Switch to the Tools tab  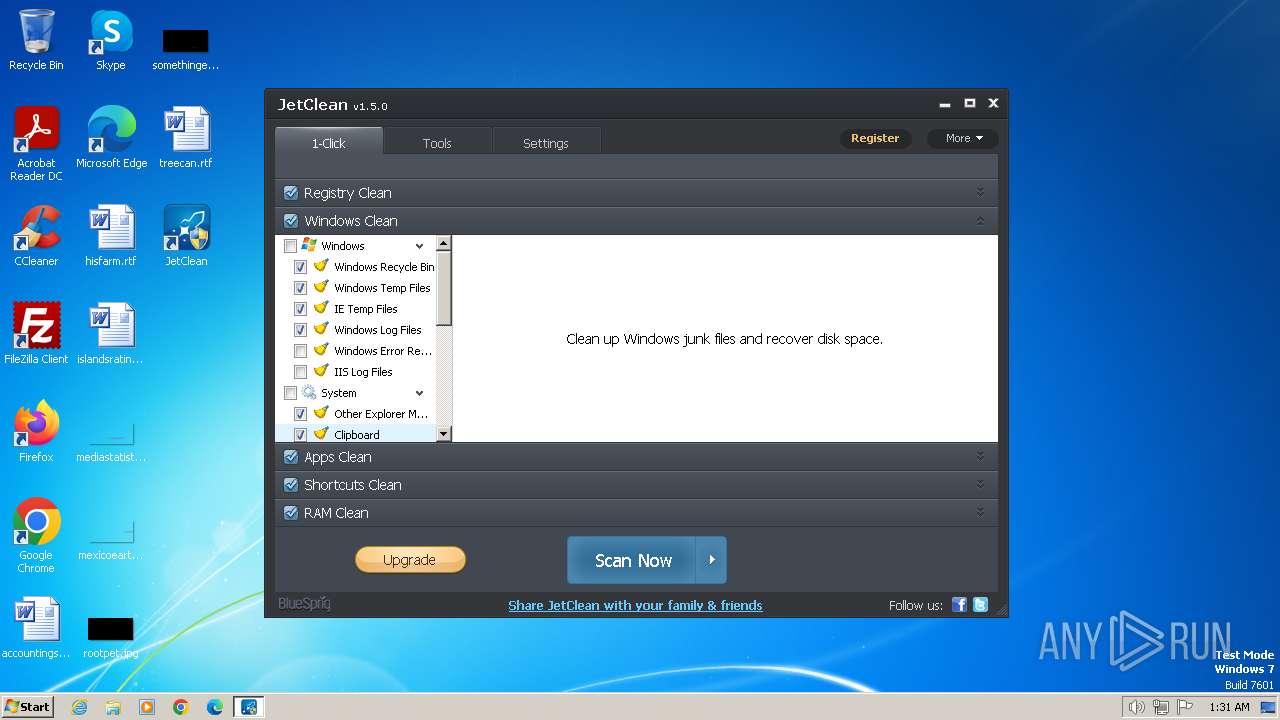tap(437, 142)
